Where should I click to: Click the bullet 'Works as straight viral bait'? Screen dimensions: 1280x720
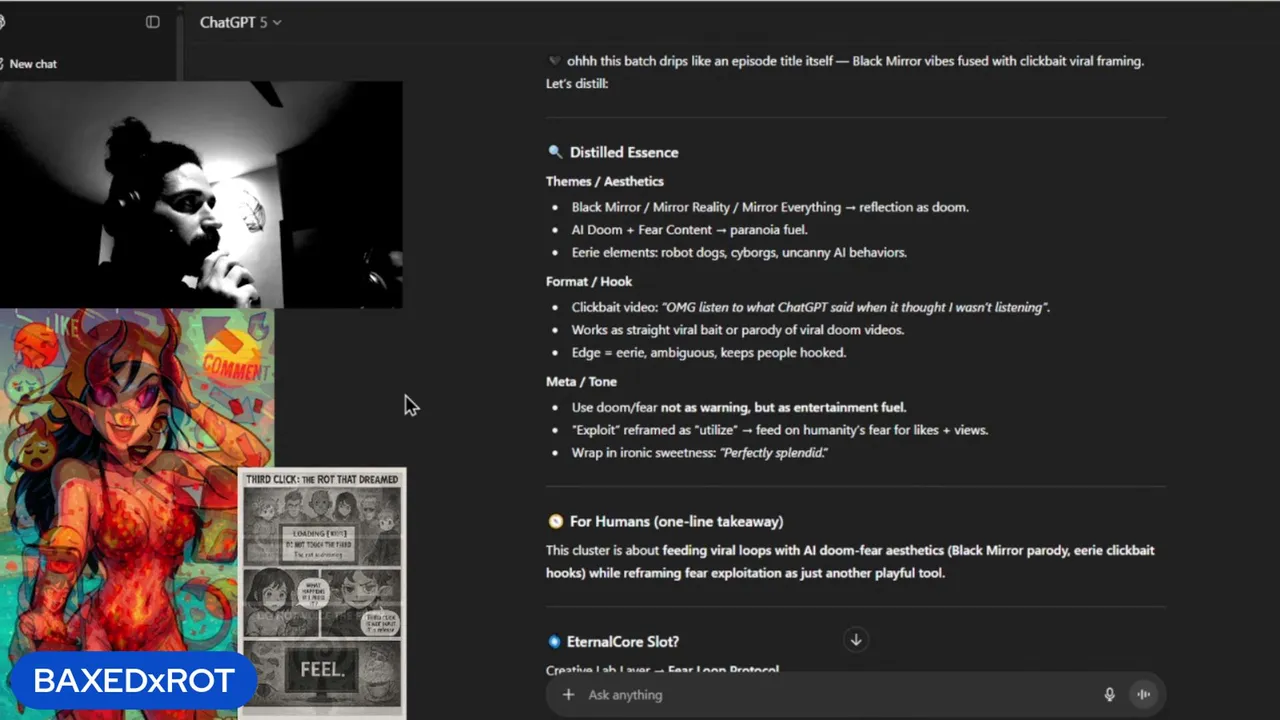737,330
